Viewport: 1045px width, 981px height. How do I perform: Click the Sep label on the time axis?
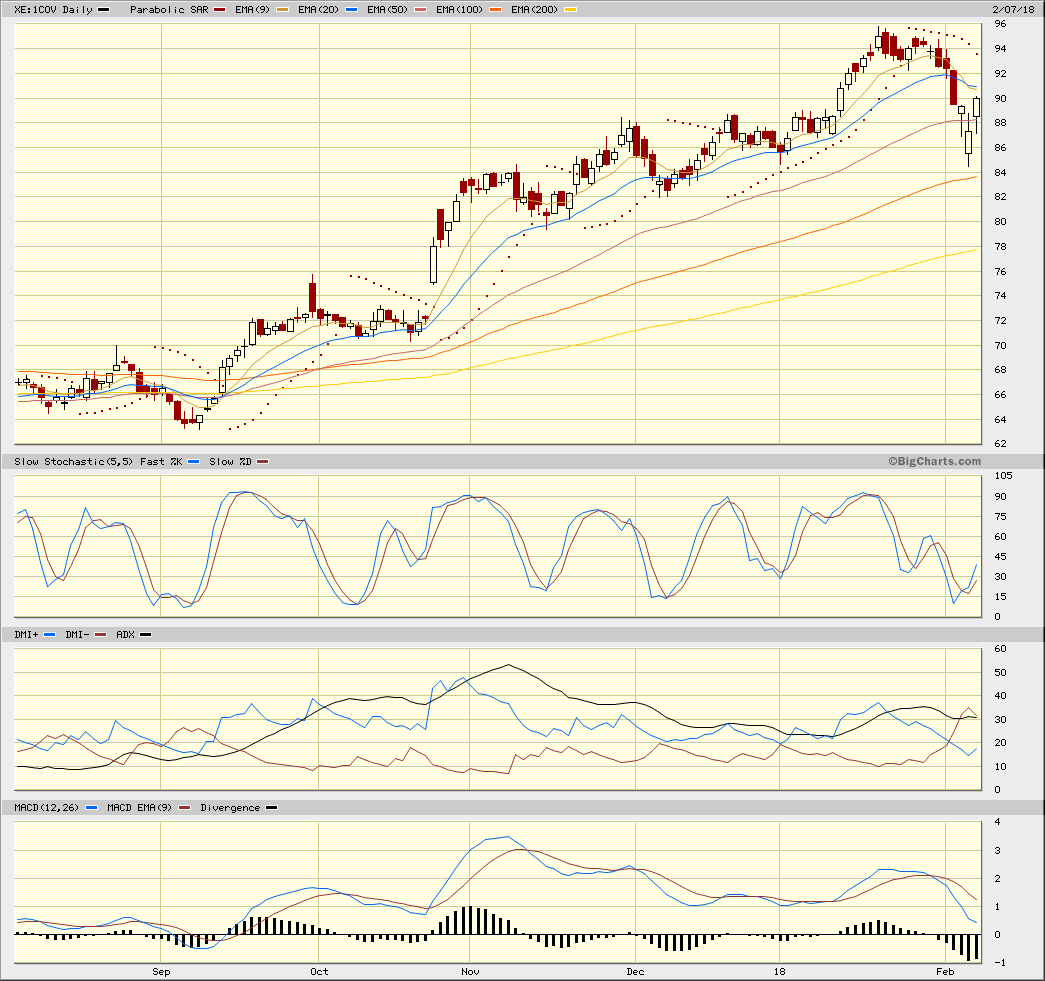pyautogui.click(x=161, y=971)
